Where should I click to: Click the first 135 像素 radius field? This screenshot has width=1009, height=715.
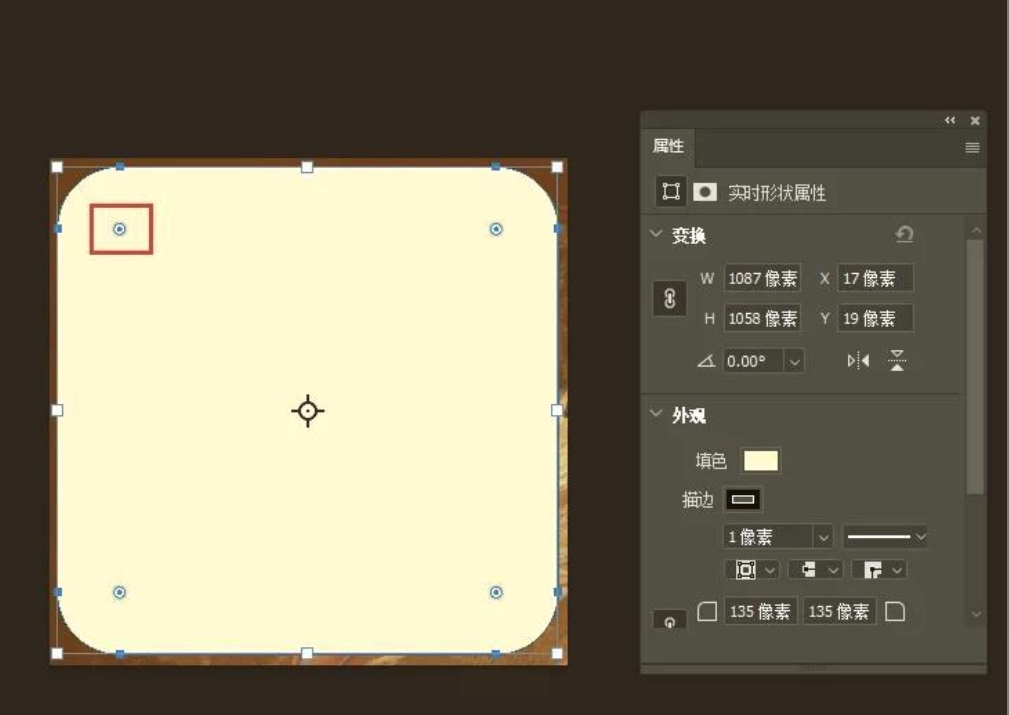pyautogui.click(x=761, y=611)
